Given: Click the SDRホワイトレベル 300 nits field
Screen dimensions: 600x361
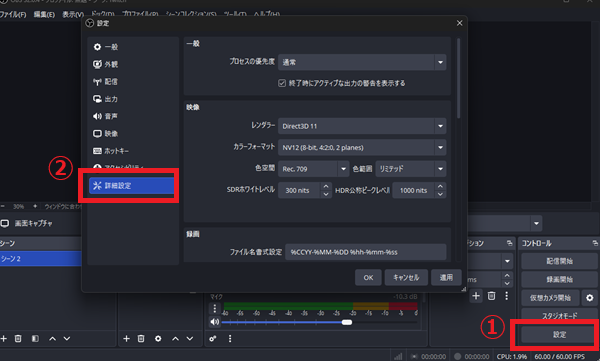Looking at the screenshot, I should [x=299, y=190].
